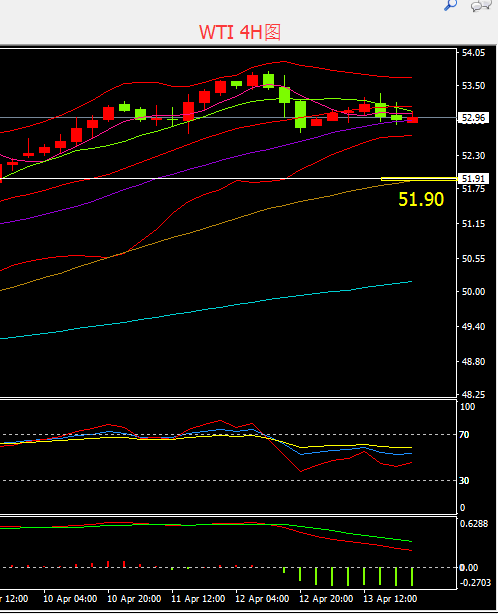The width and height of the screenshot is (498, 614).
Task: Click the 48.80 price axis value
Action: [473, 361]
